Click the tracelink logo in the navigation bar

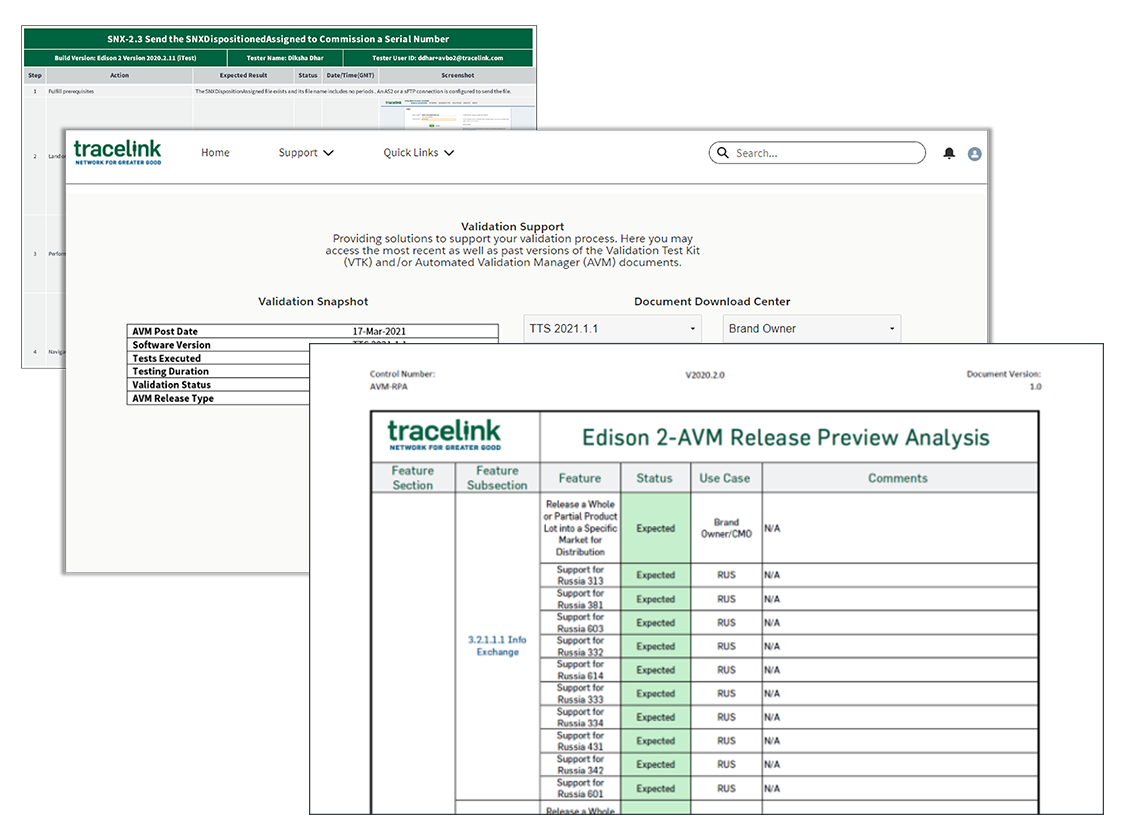tap(118, 152)
